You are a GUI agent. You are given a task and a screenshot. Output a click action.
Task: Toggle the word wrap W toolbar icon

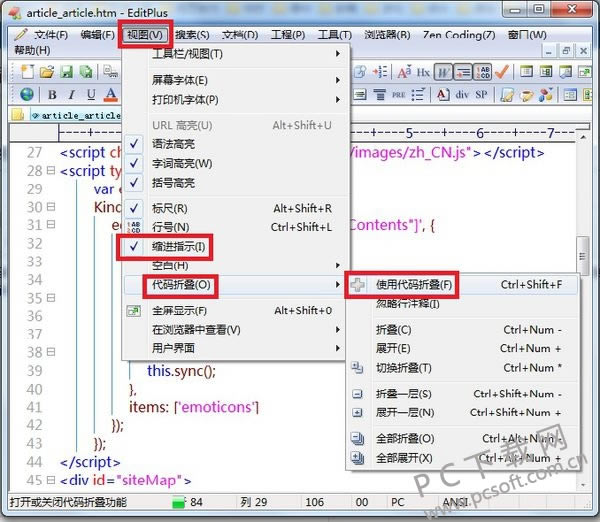443,72
